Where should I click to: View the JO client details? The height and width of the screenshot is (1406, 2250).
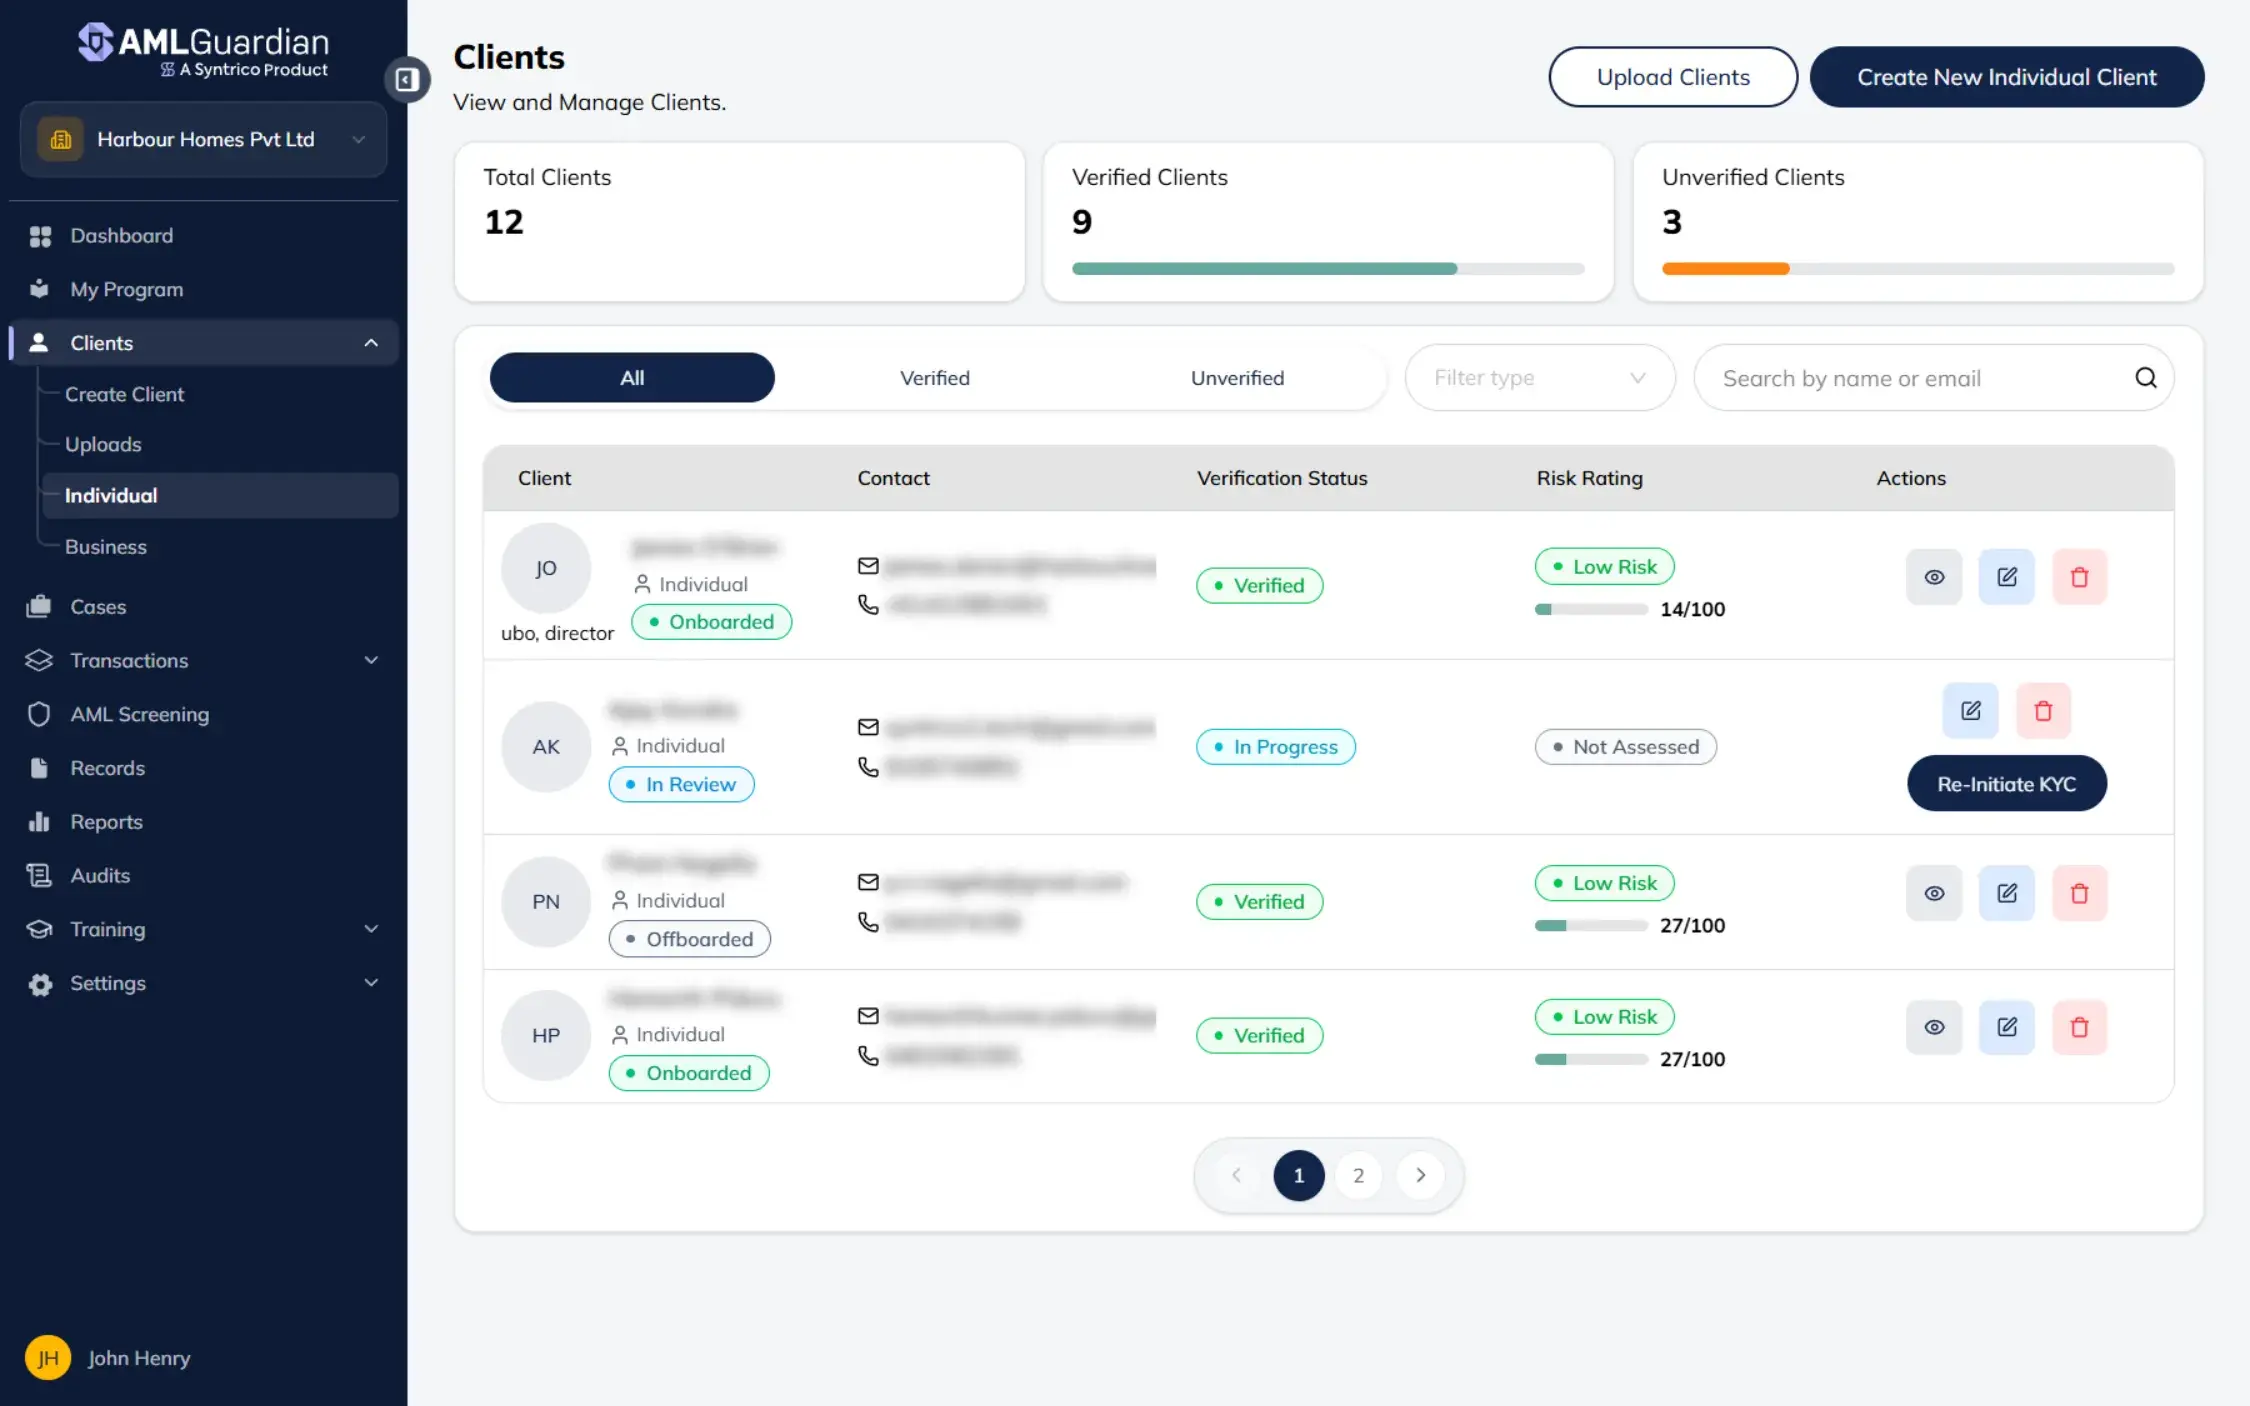click(x=1934, y=577)
